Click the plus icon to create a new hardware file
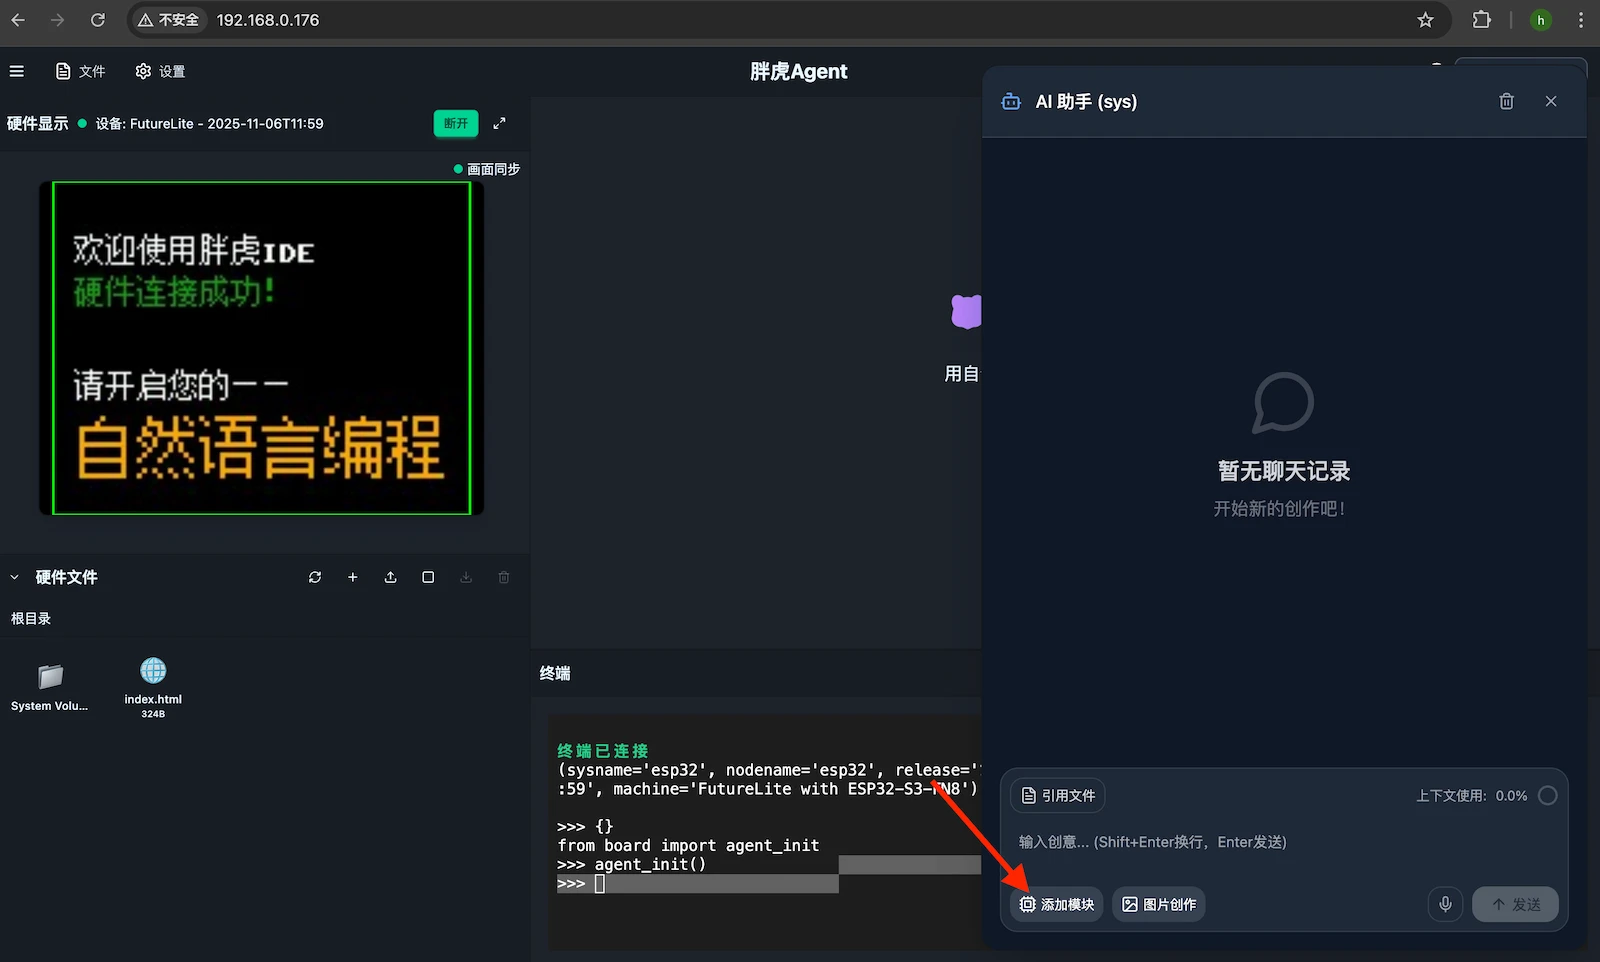Viewport: 1600px width, 962px height. pyautogui.click(x=353, y=577)
